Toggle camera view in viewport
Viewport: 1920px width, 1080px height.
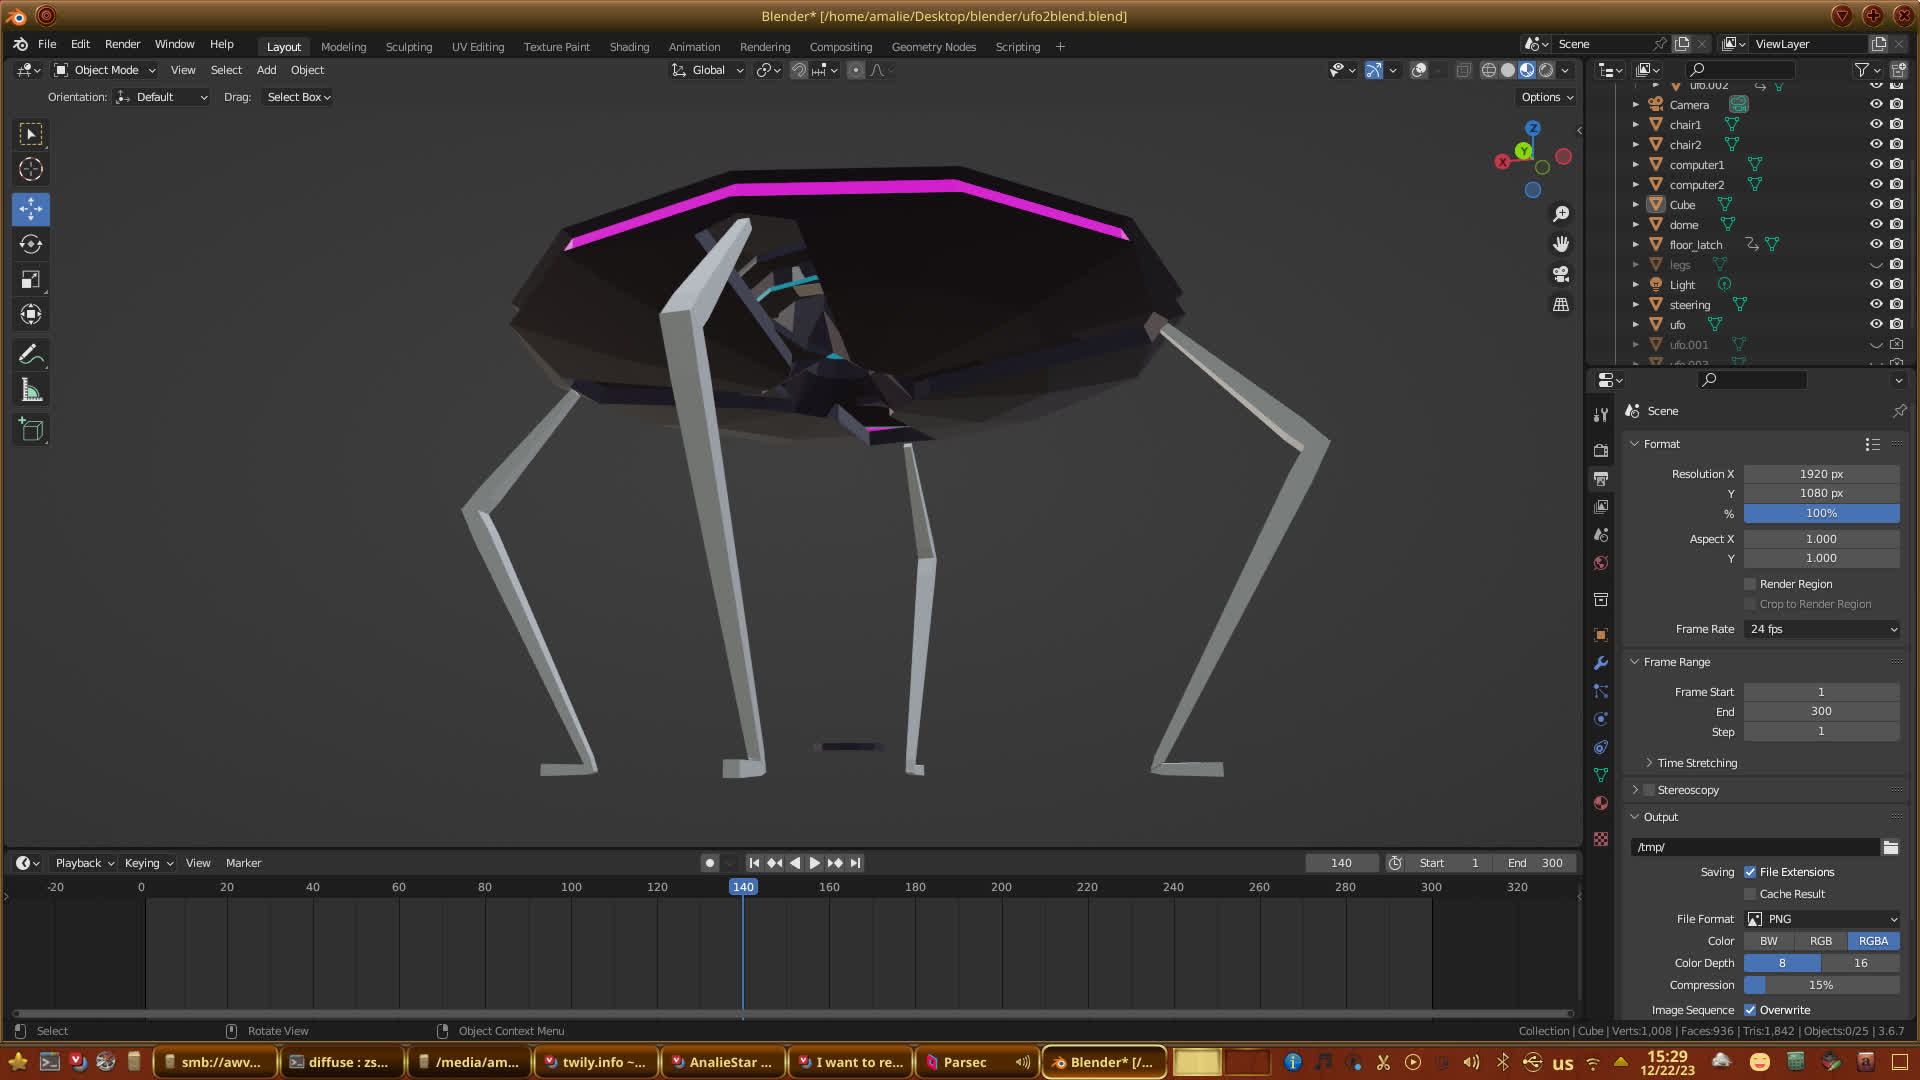pos(1561,274)
